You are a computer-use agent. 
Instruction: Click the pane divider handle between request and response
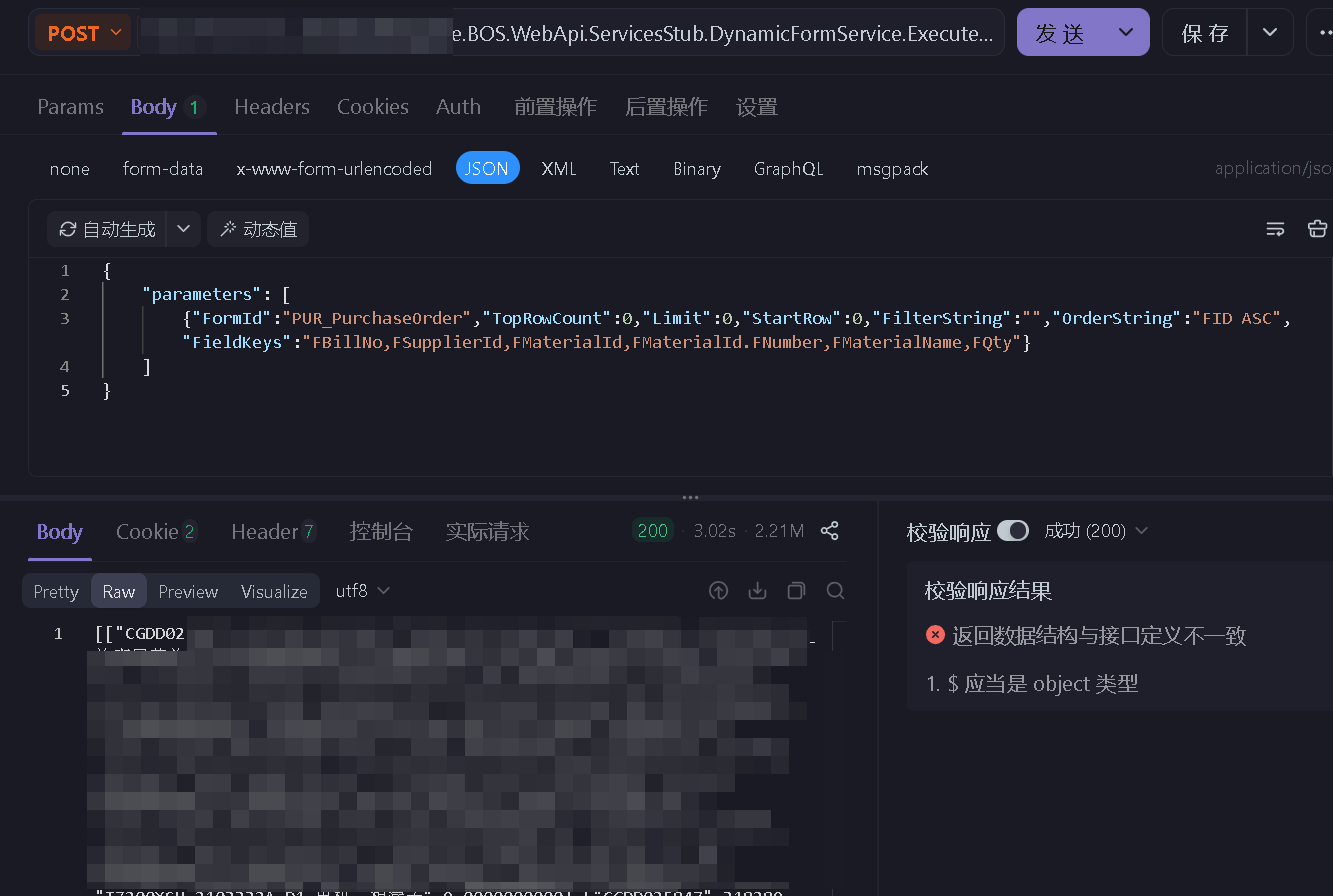(x=690, y=497)
